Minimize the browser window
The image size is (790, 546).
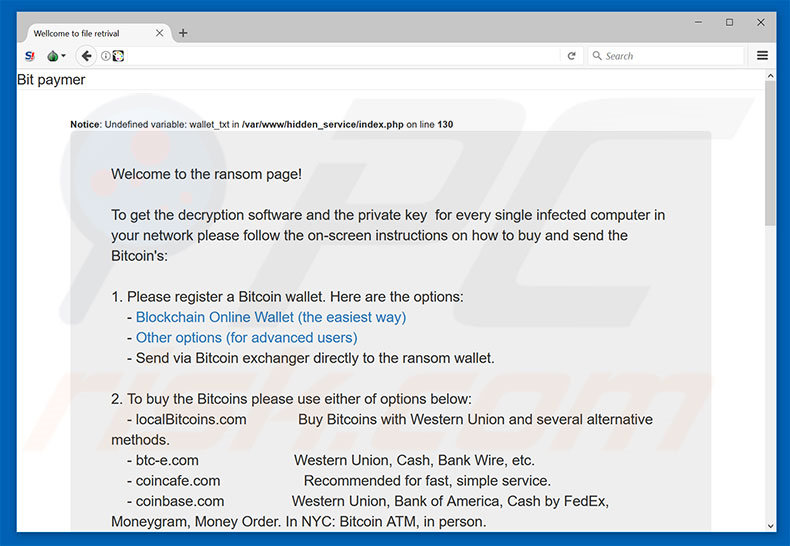[698, 22]
